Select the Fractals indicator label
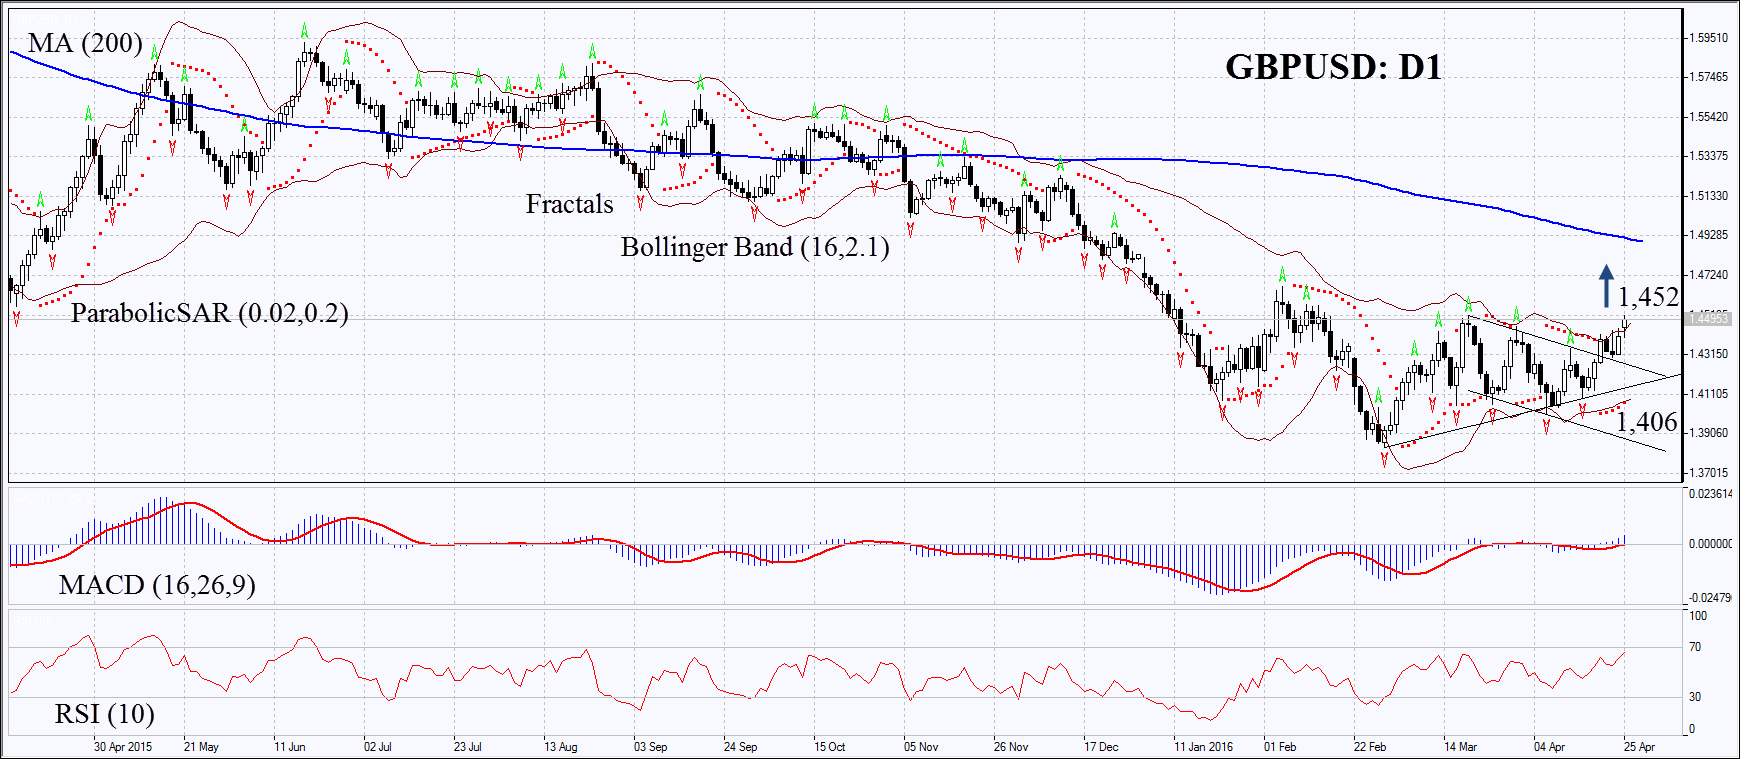Screen dimensions: 1762x759 (x=569, y=204)
